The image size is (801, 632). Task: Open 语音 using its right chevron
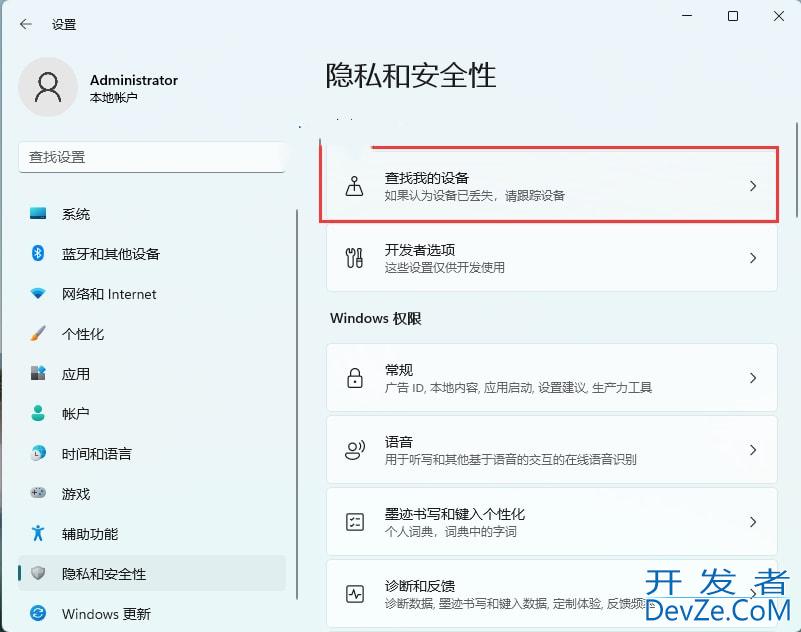[x=752, y=450]
